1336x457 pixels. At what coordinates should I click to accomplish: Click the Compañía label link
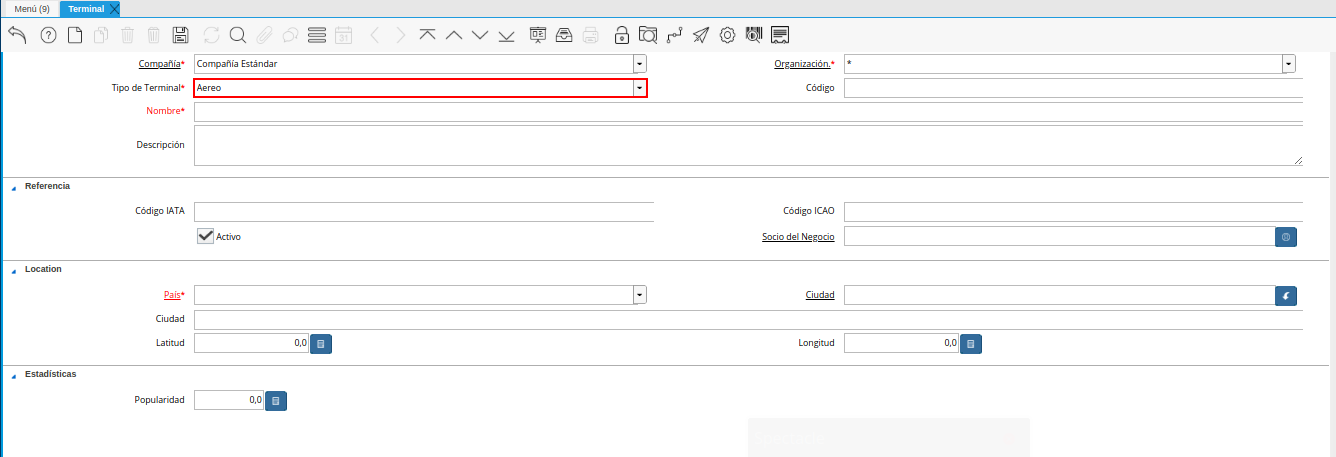point(159,64)
